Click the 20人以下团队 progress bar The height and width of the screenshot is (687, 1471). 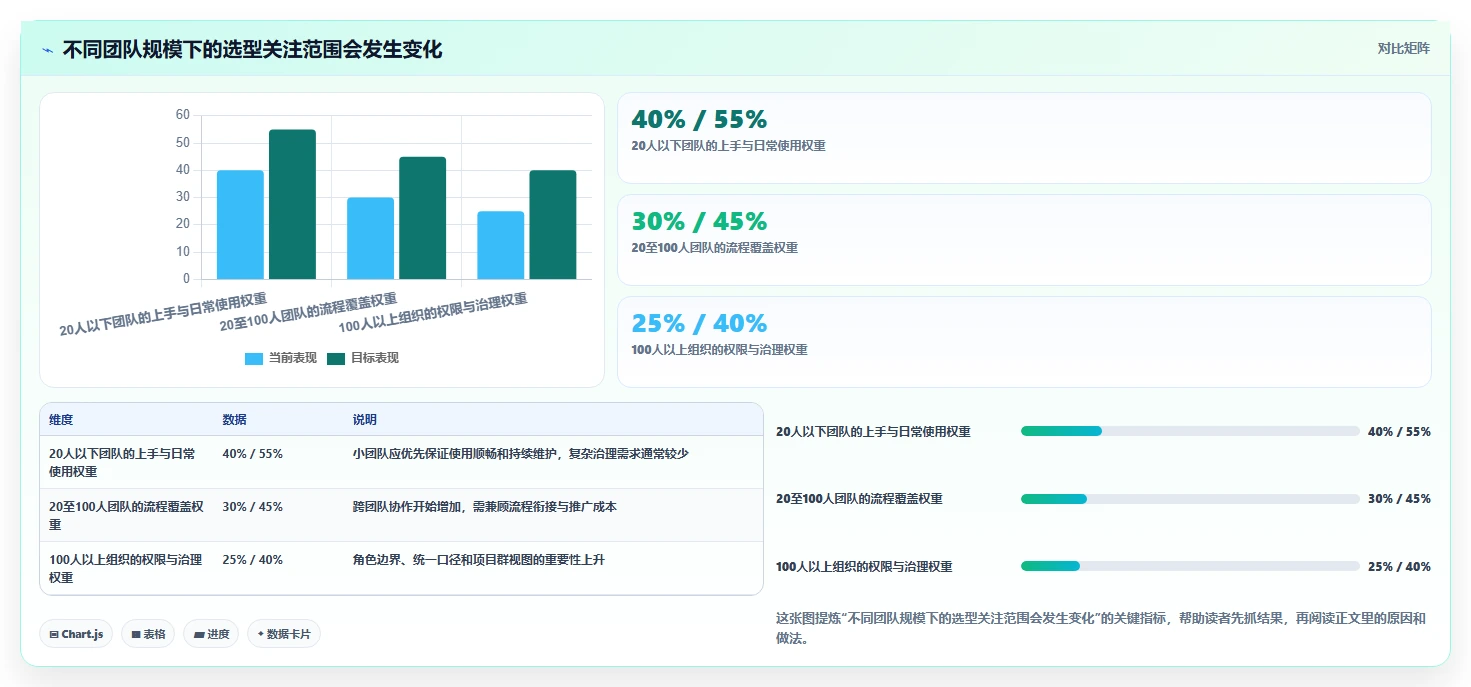[x=1190, y=431]
